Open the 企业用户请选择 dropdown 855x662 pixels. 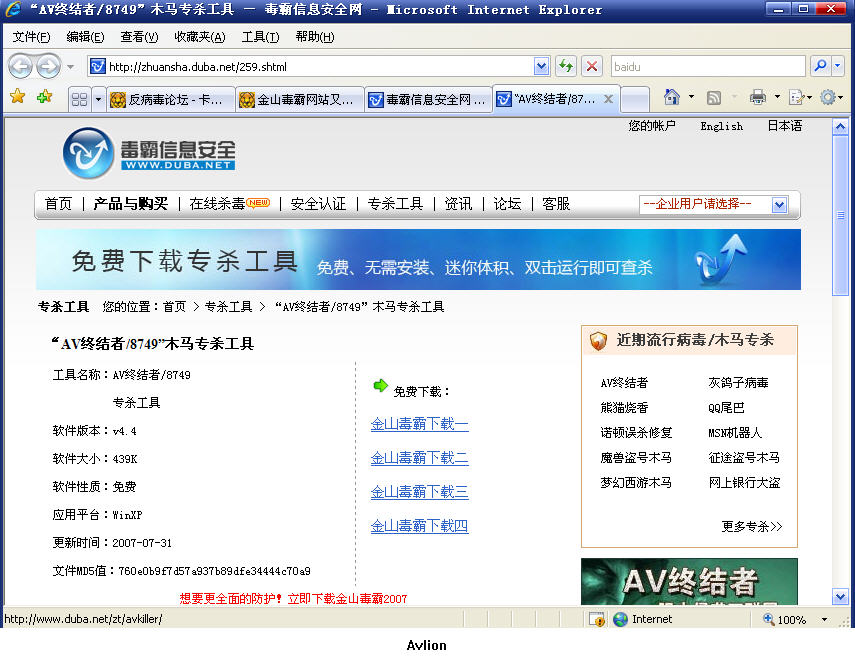779,204
